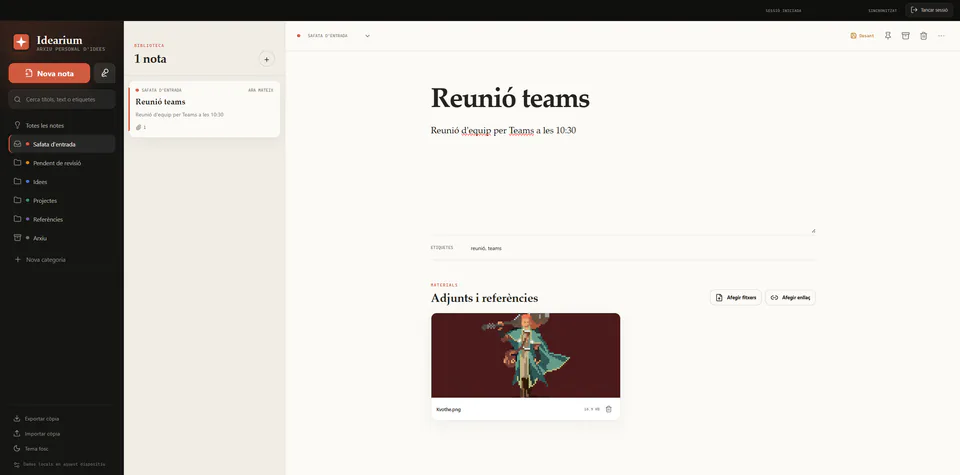Open the Arxiu archive category
This screenshot has height=475, width=960.
(x=62, y=238)
